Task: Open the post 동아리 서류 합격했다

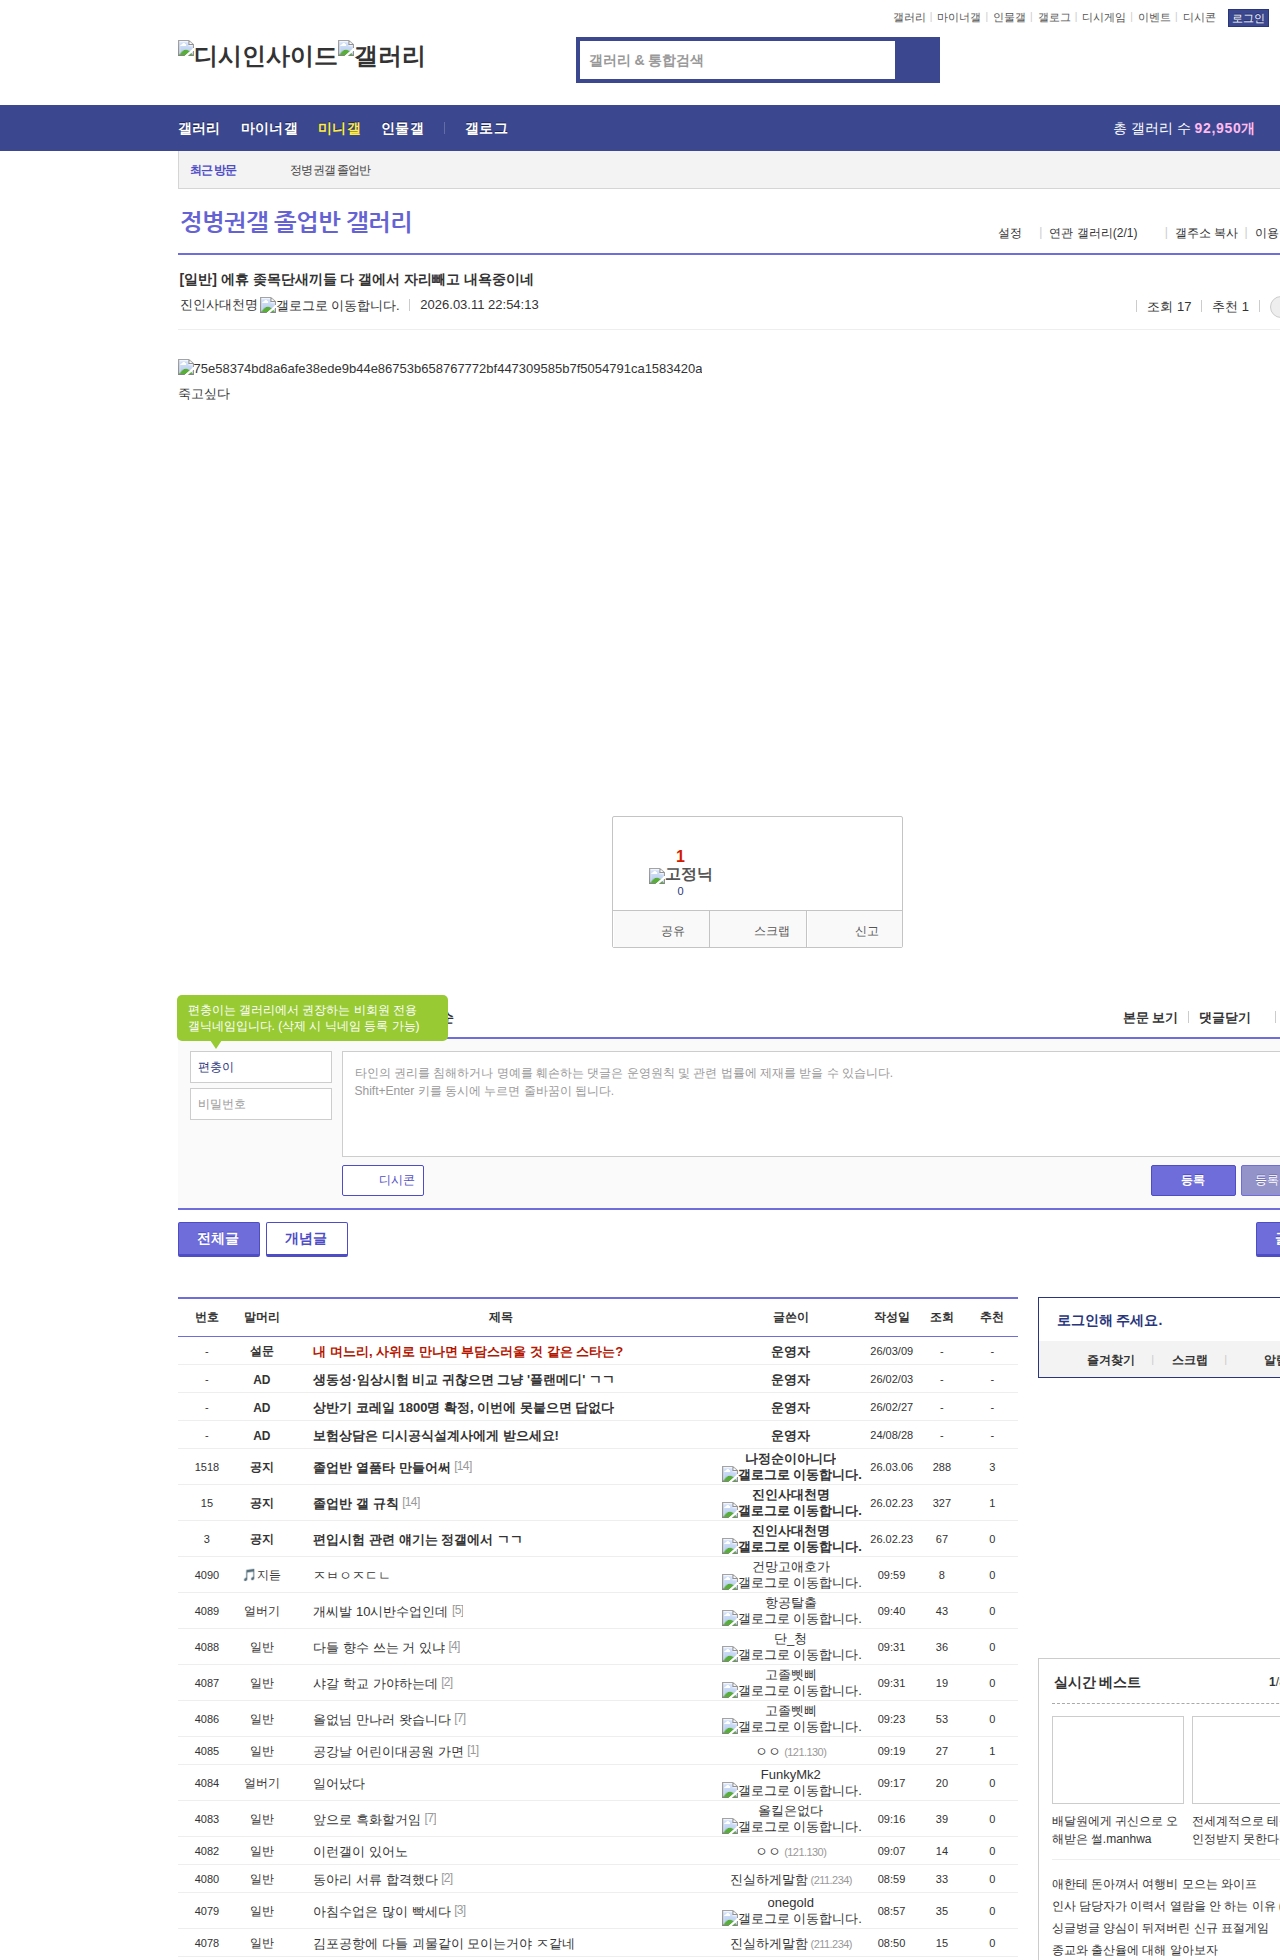Action: [x=375, y=1879]
